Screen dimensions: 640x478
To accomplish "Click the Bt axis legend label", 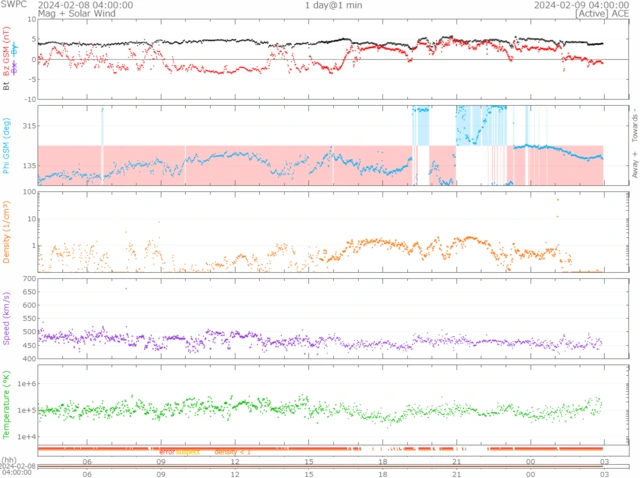I will coord(6,86).
